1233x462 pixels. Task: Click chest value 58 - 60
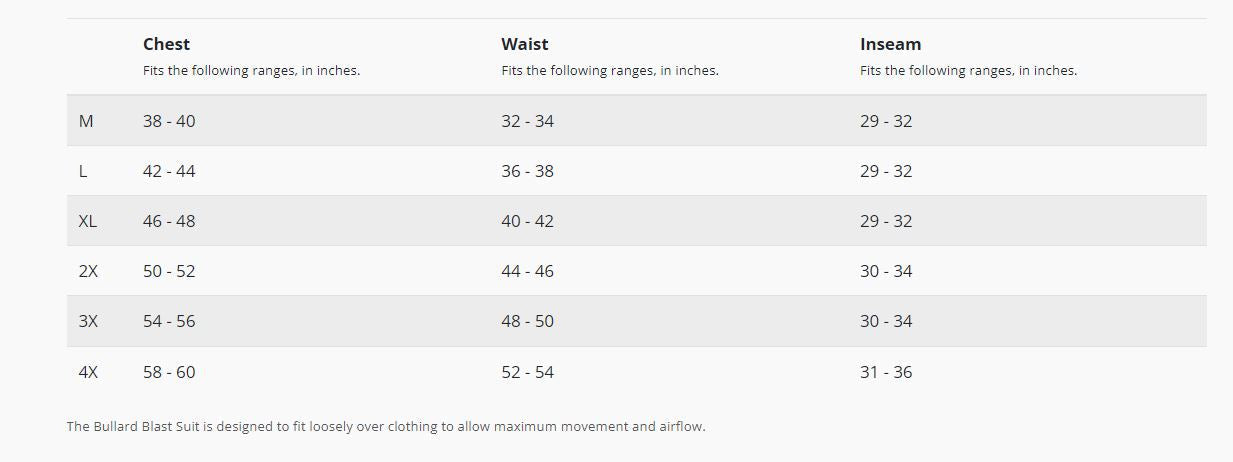[169, 372]
